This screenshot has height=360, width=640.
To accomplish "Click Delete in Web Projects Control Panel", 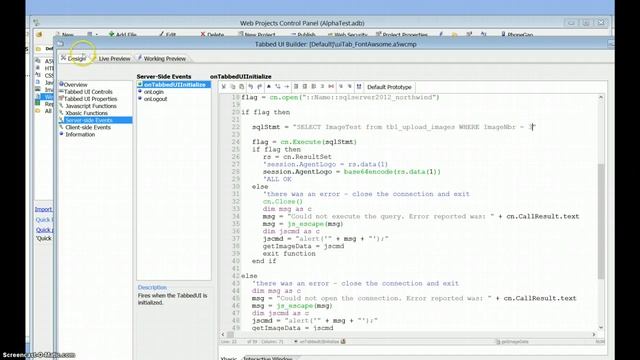I will pyautogui.click(x=212, y=35).
